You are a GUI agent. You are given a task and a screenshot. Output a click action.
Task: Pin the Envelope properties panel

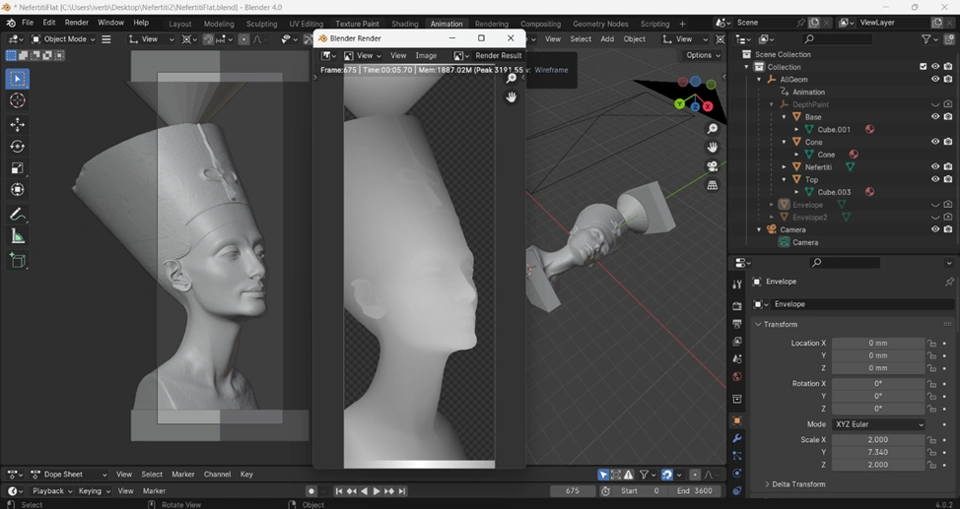point(949,282)
